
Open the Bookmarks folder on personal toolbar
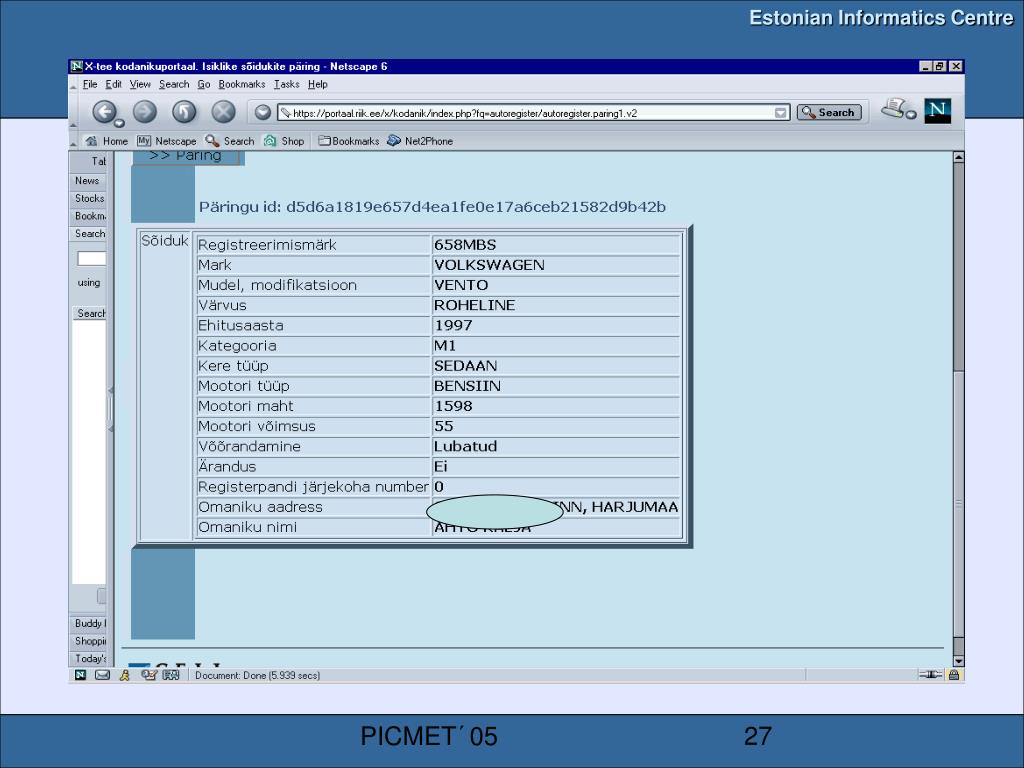click(x=349, y=141)
